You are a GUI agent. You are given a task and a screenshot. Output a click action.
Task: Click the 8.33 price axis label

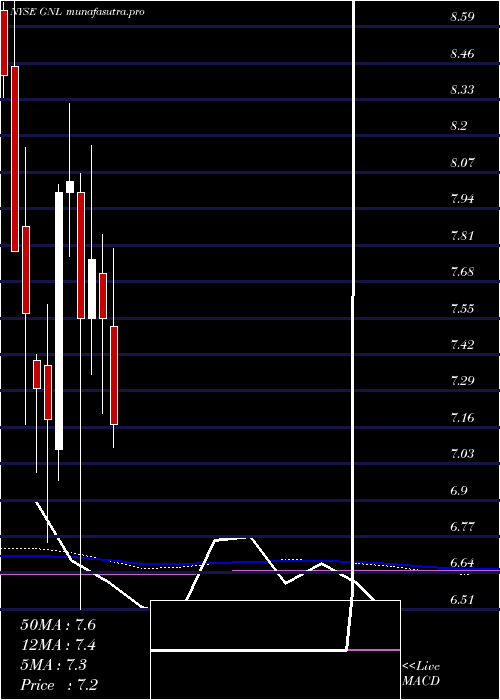[x=462, y=90]
